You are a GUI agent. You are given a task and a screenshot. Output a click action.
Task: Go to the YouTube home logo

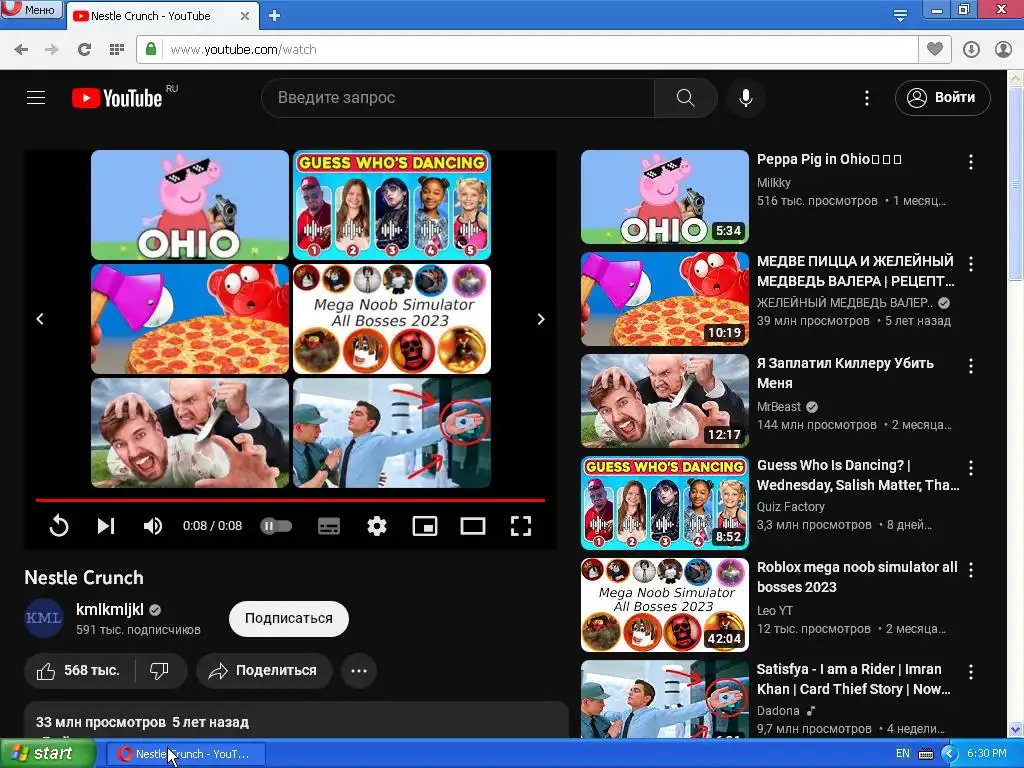117,98
